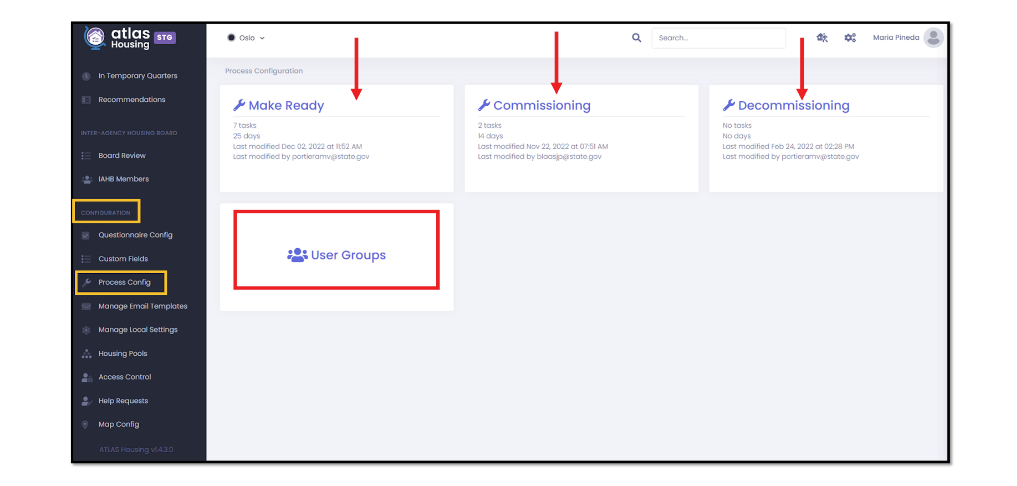Open In Temporary Quarters page
This screenshot has width=1017, height=486.
[138, 76]
